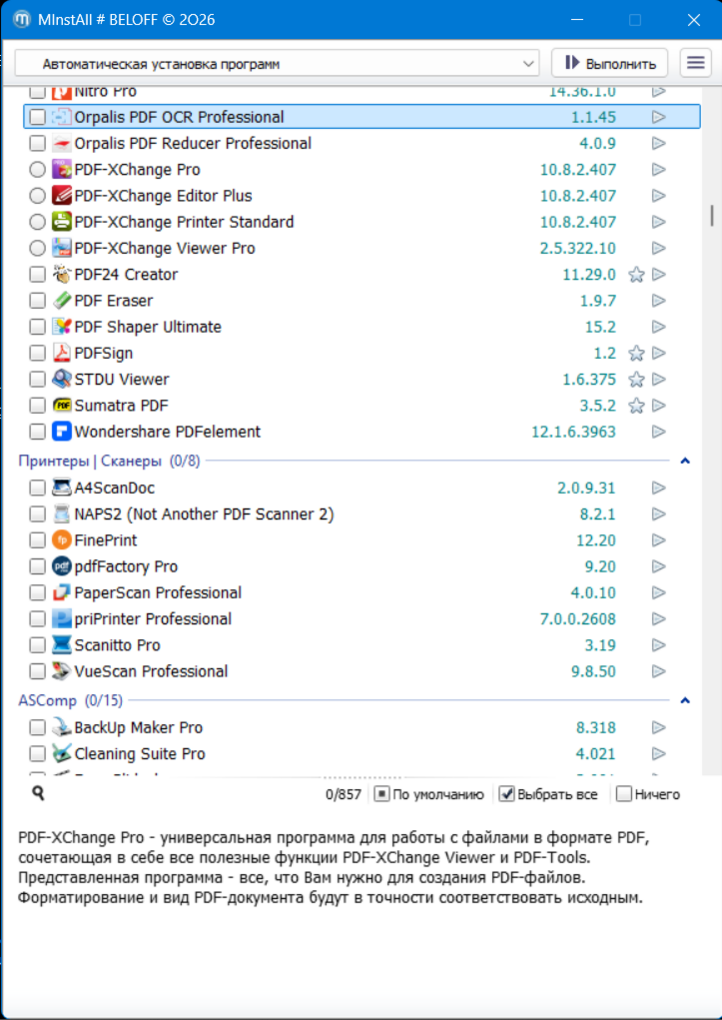Click the PDF Eraser icon
The height and width of the screenshot is (1020, 722).
[x=62, y=301]
